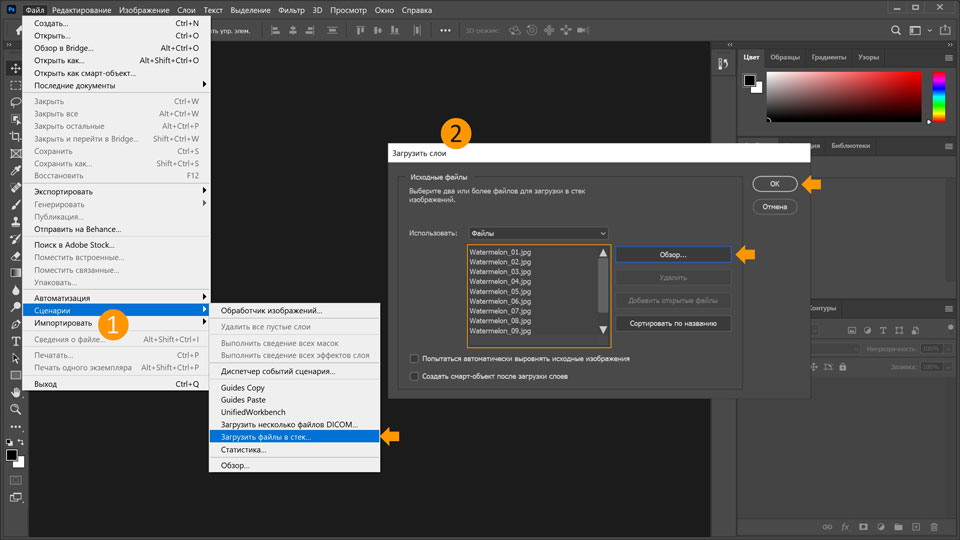Select the Horizontal Type tool
960x540 pixels.
point(15,341)
